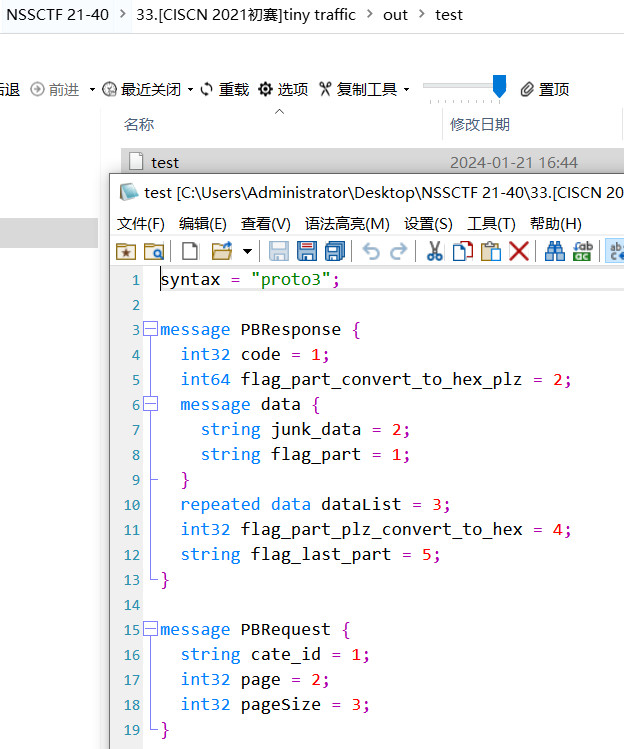Click the text flag_last_part

point(321,555)
